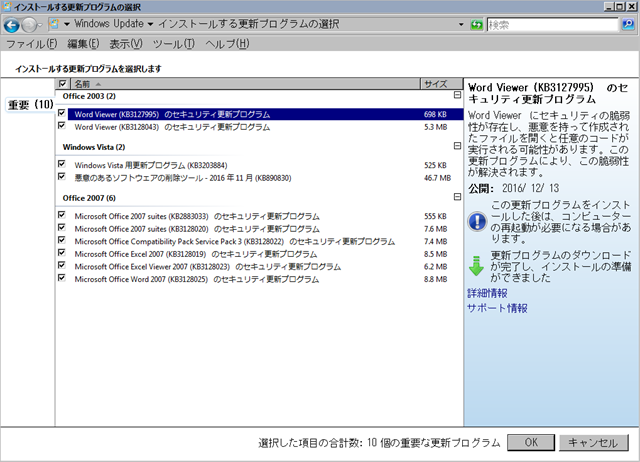Uncheck Word Viewer (KB3128043) update
Viewport: 640px width, 462px height.
coord(62,125)
